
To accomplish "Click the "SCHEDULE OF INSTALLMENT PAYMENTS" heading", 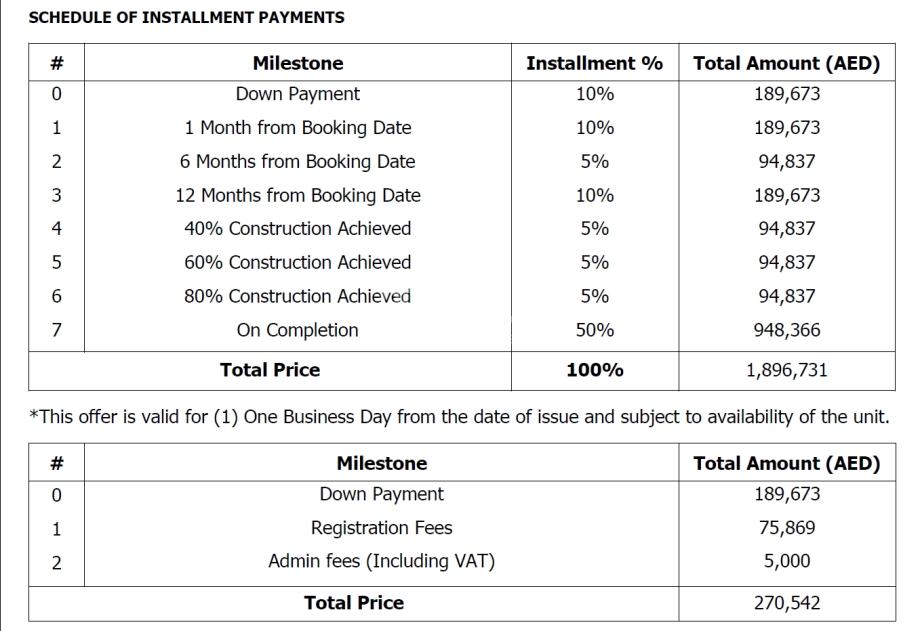I will tap(187, 17).
